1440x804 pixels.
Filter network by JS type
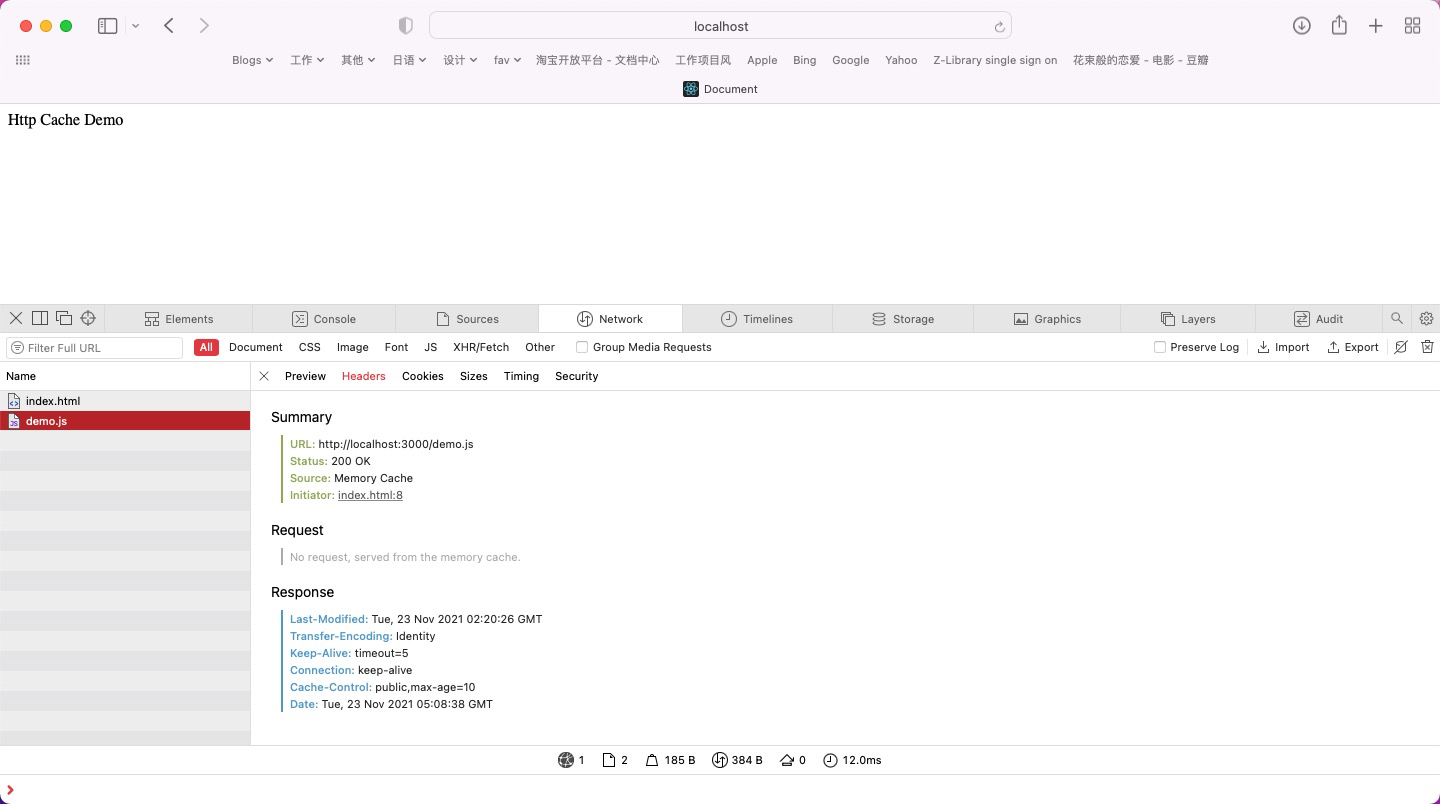[x=431, y=347]
